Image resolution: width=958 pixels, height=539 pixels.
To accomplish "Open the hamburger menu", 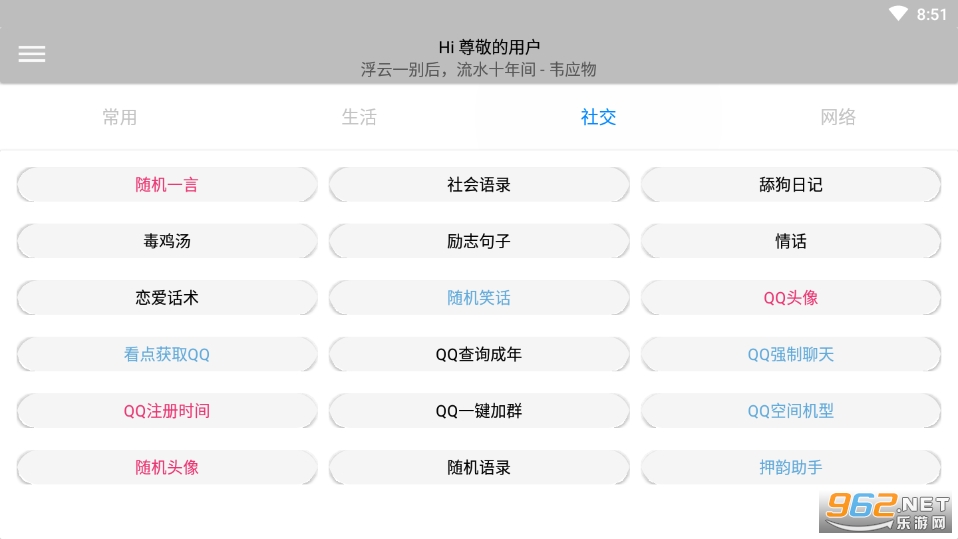I will [x=32, y=54].
